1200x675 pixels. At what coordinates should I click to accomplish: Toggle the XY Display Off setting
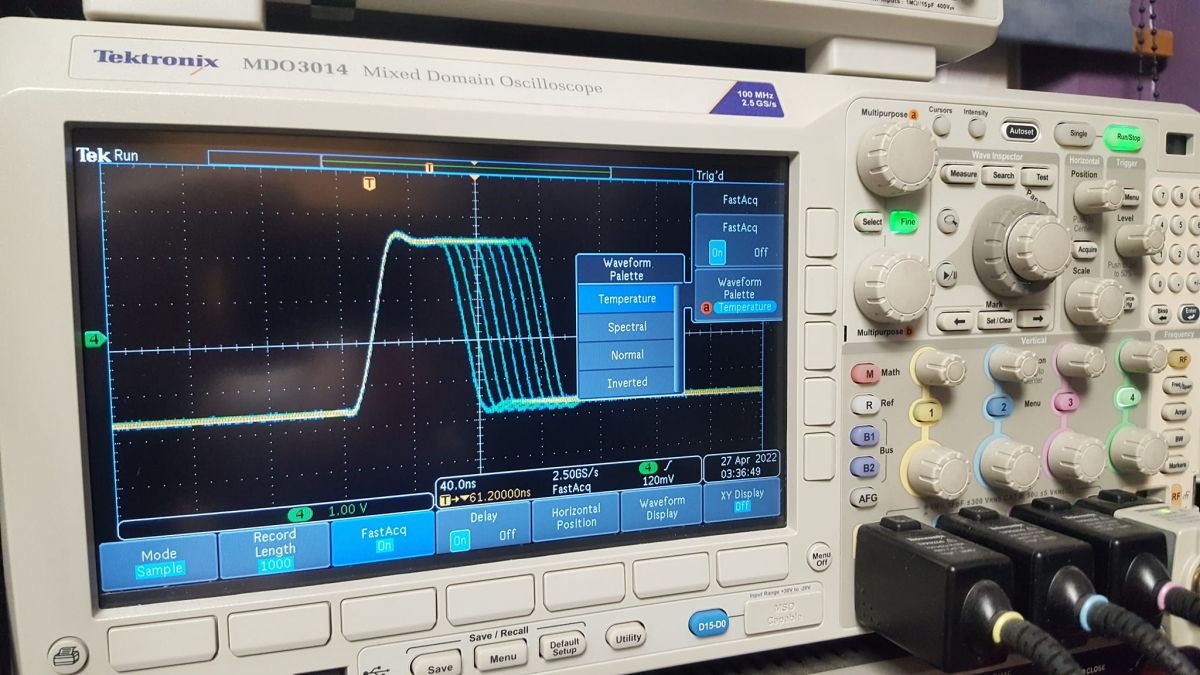[x=742, y=500]
